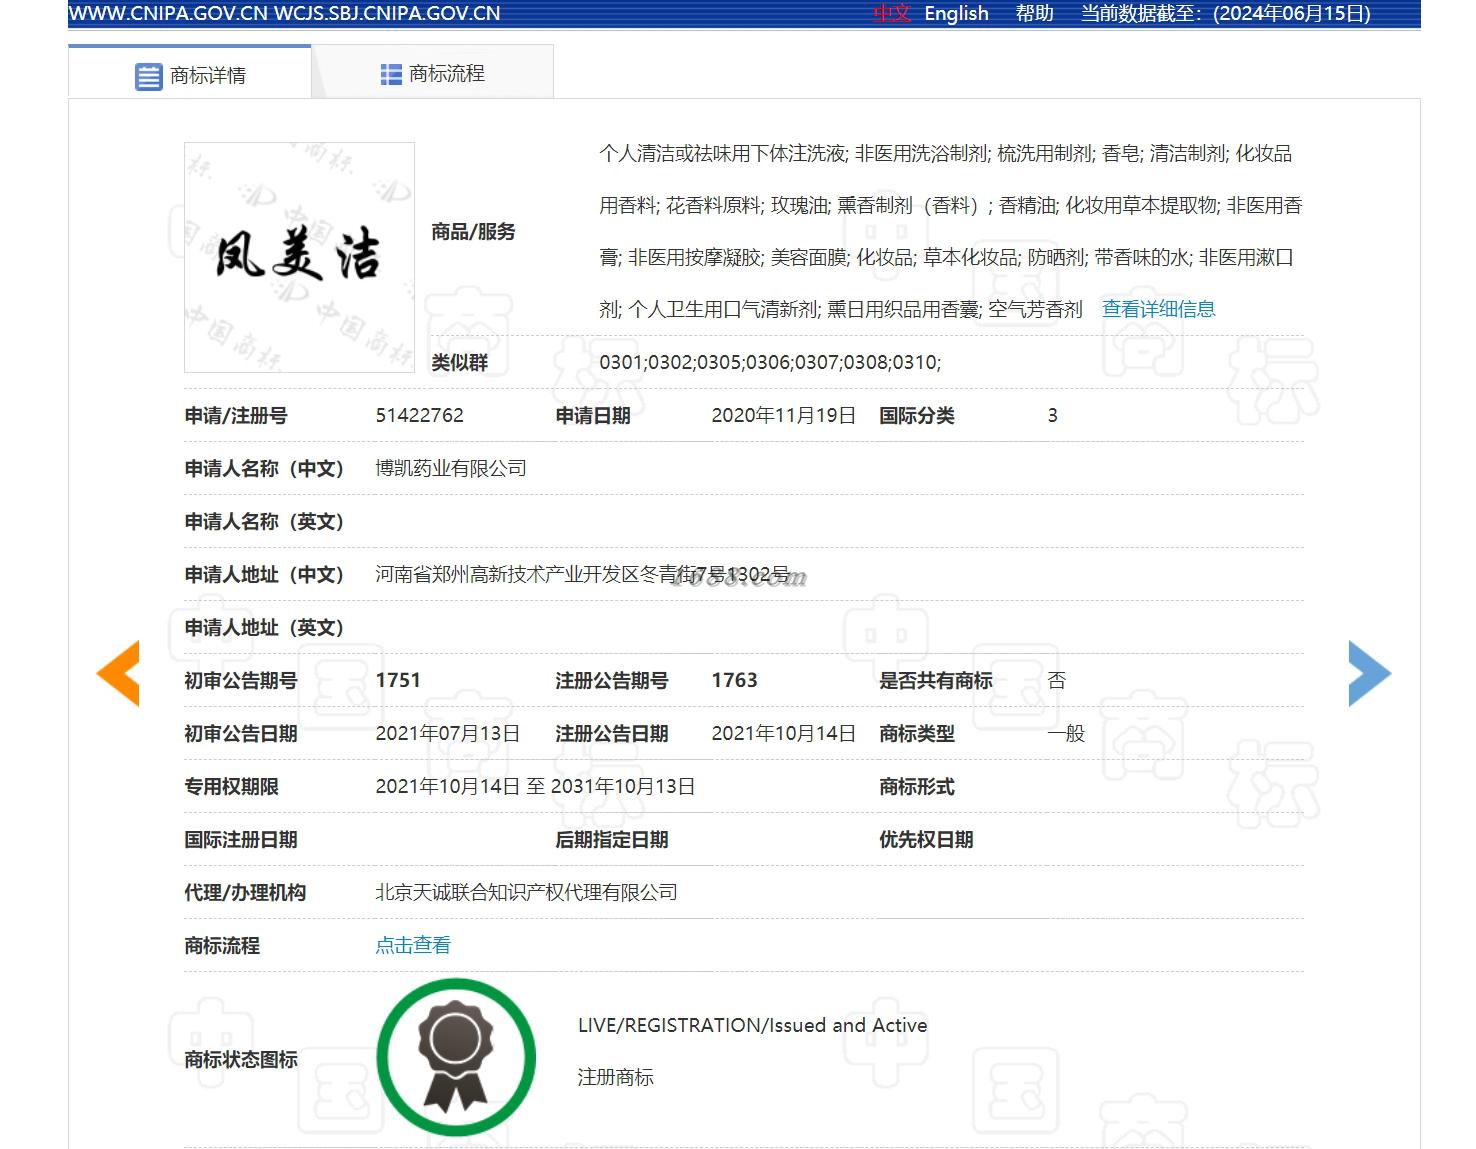Viewport: 1476px width, 1149px height.
Task: Click the green registered trademark status badge
Action: (456, 1057)
